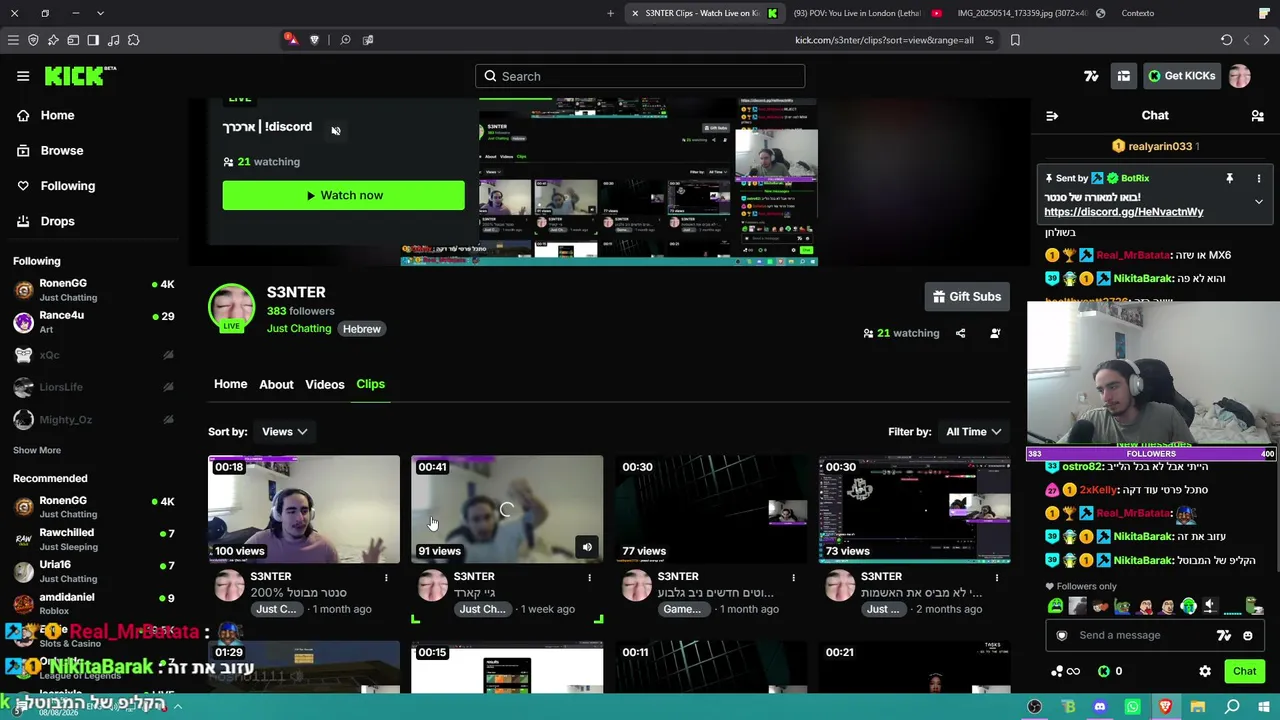This screenshot has width=1280, height=720.
Task: Click the Get KICKs button
Action: coord(1181,76)
